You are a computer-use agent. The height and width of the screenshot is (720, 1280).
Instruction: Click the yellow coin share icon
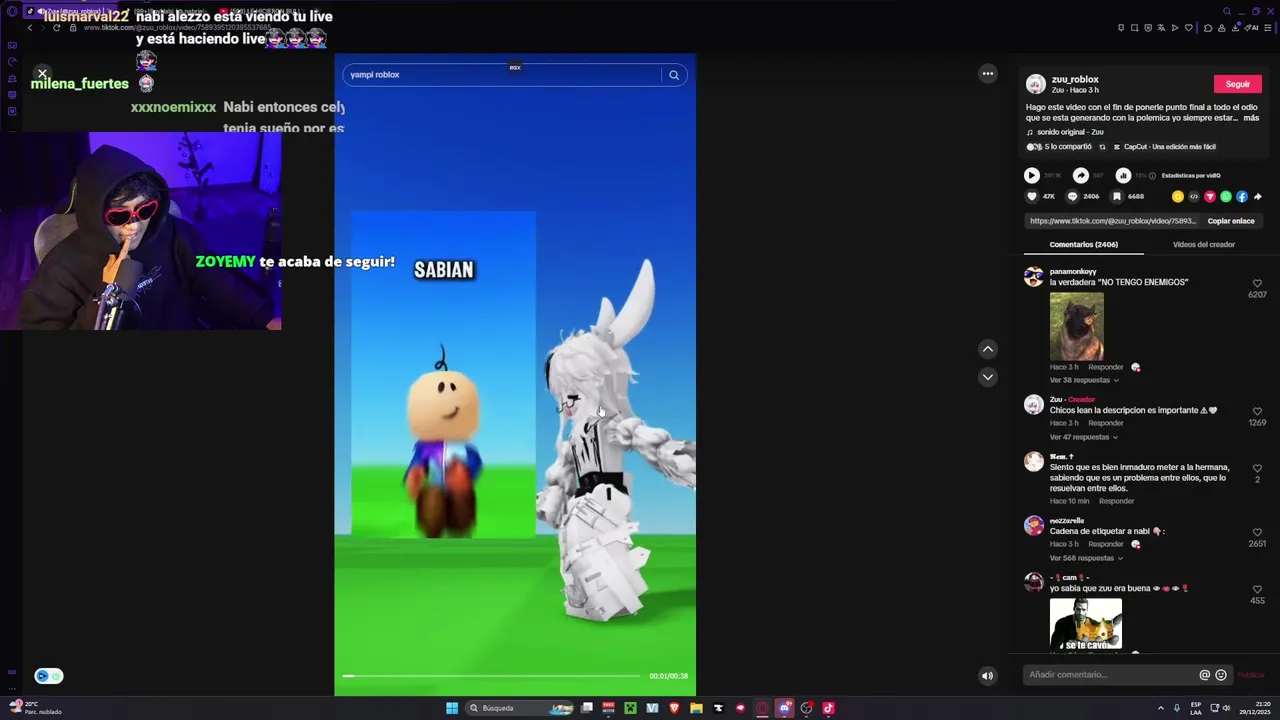pos(1178,197)
